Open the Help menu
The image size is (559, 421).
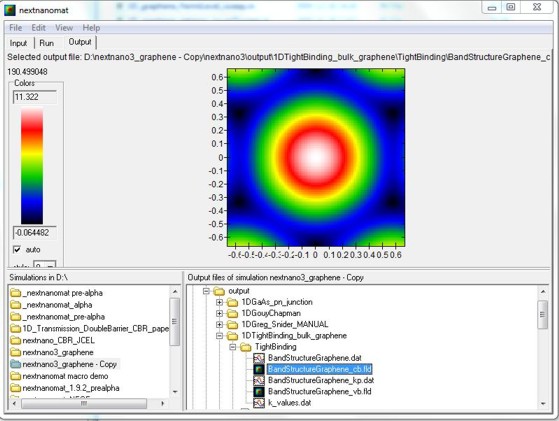pyautogui.click(x=91, y=28)
